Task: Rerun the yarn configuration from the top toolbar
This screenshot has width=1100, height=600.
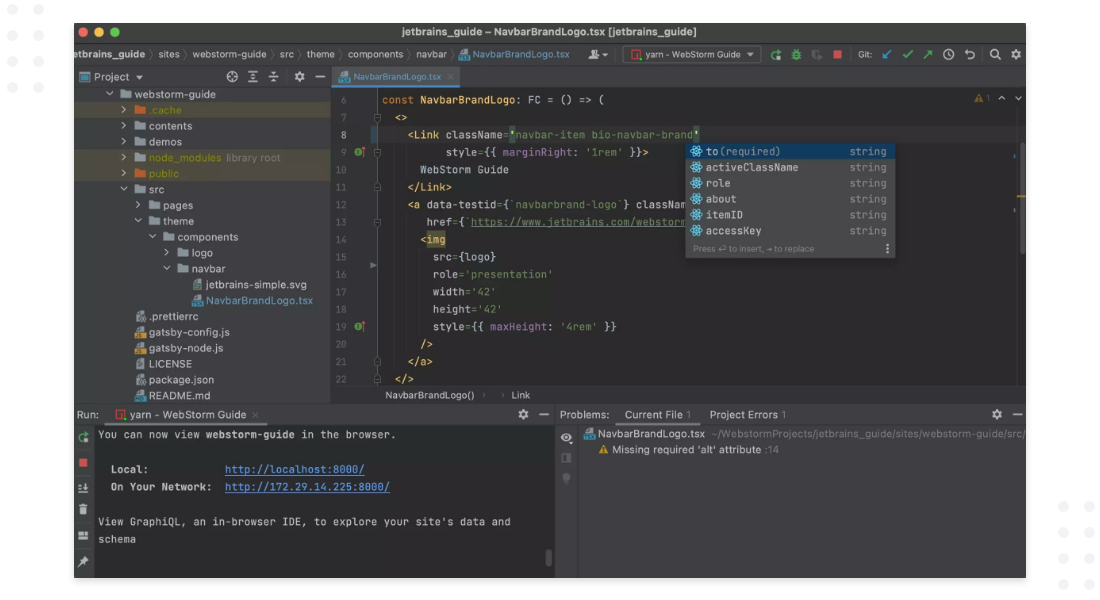Action: tap(775, 55)
